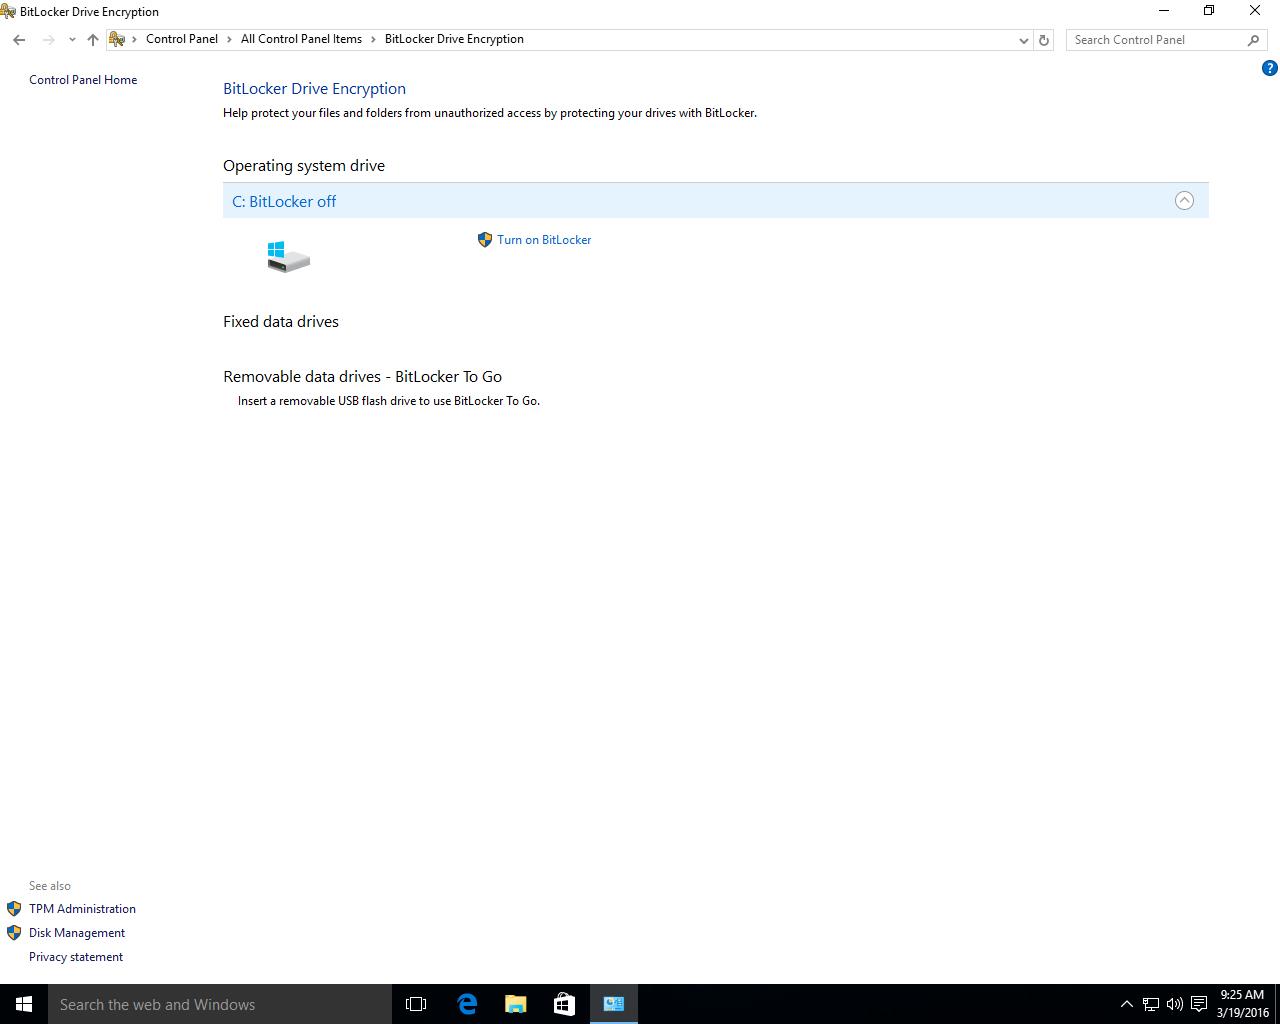Open the Privacy statement link
The width and height of the screenshot is (1280, 1024).
[76, 957]
